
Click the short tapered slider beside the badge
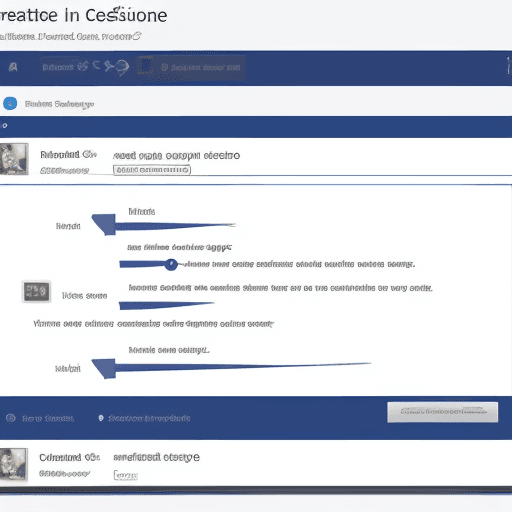pos(166,305)
